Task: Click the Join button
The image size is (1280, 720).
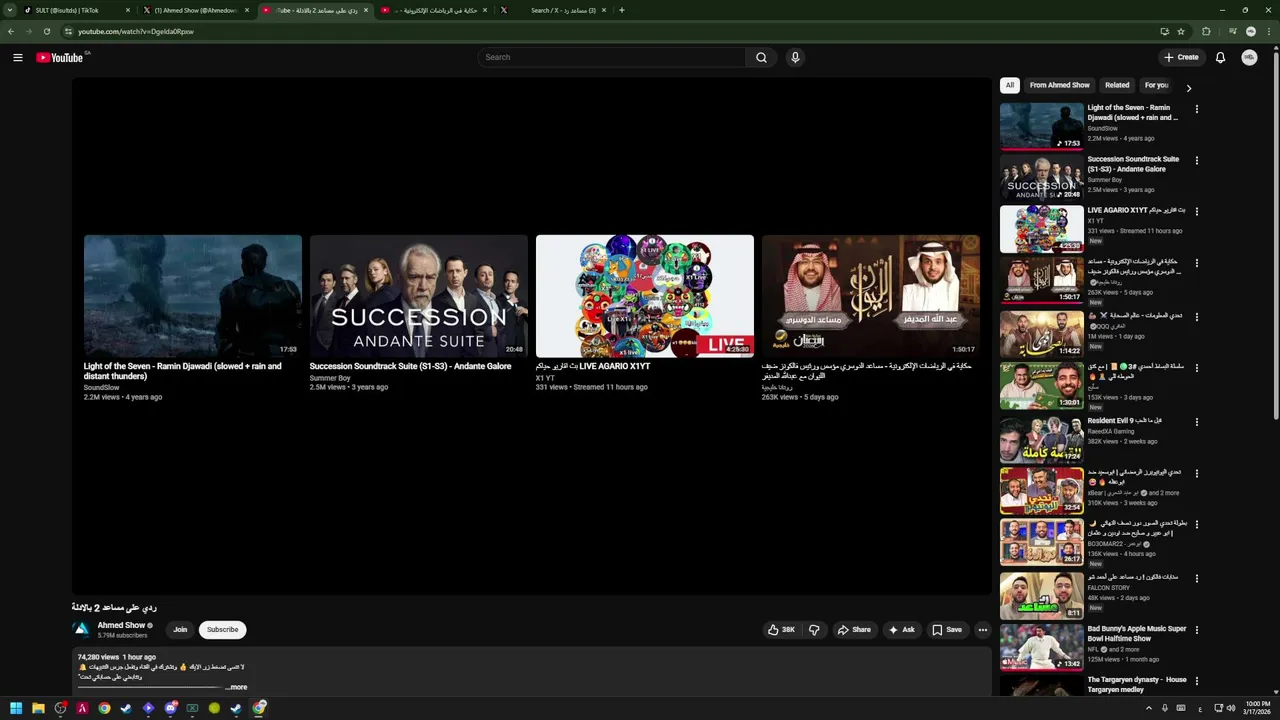Action: coord(180,630)
